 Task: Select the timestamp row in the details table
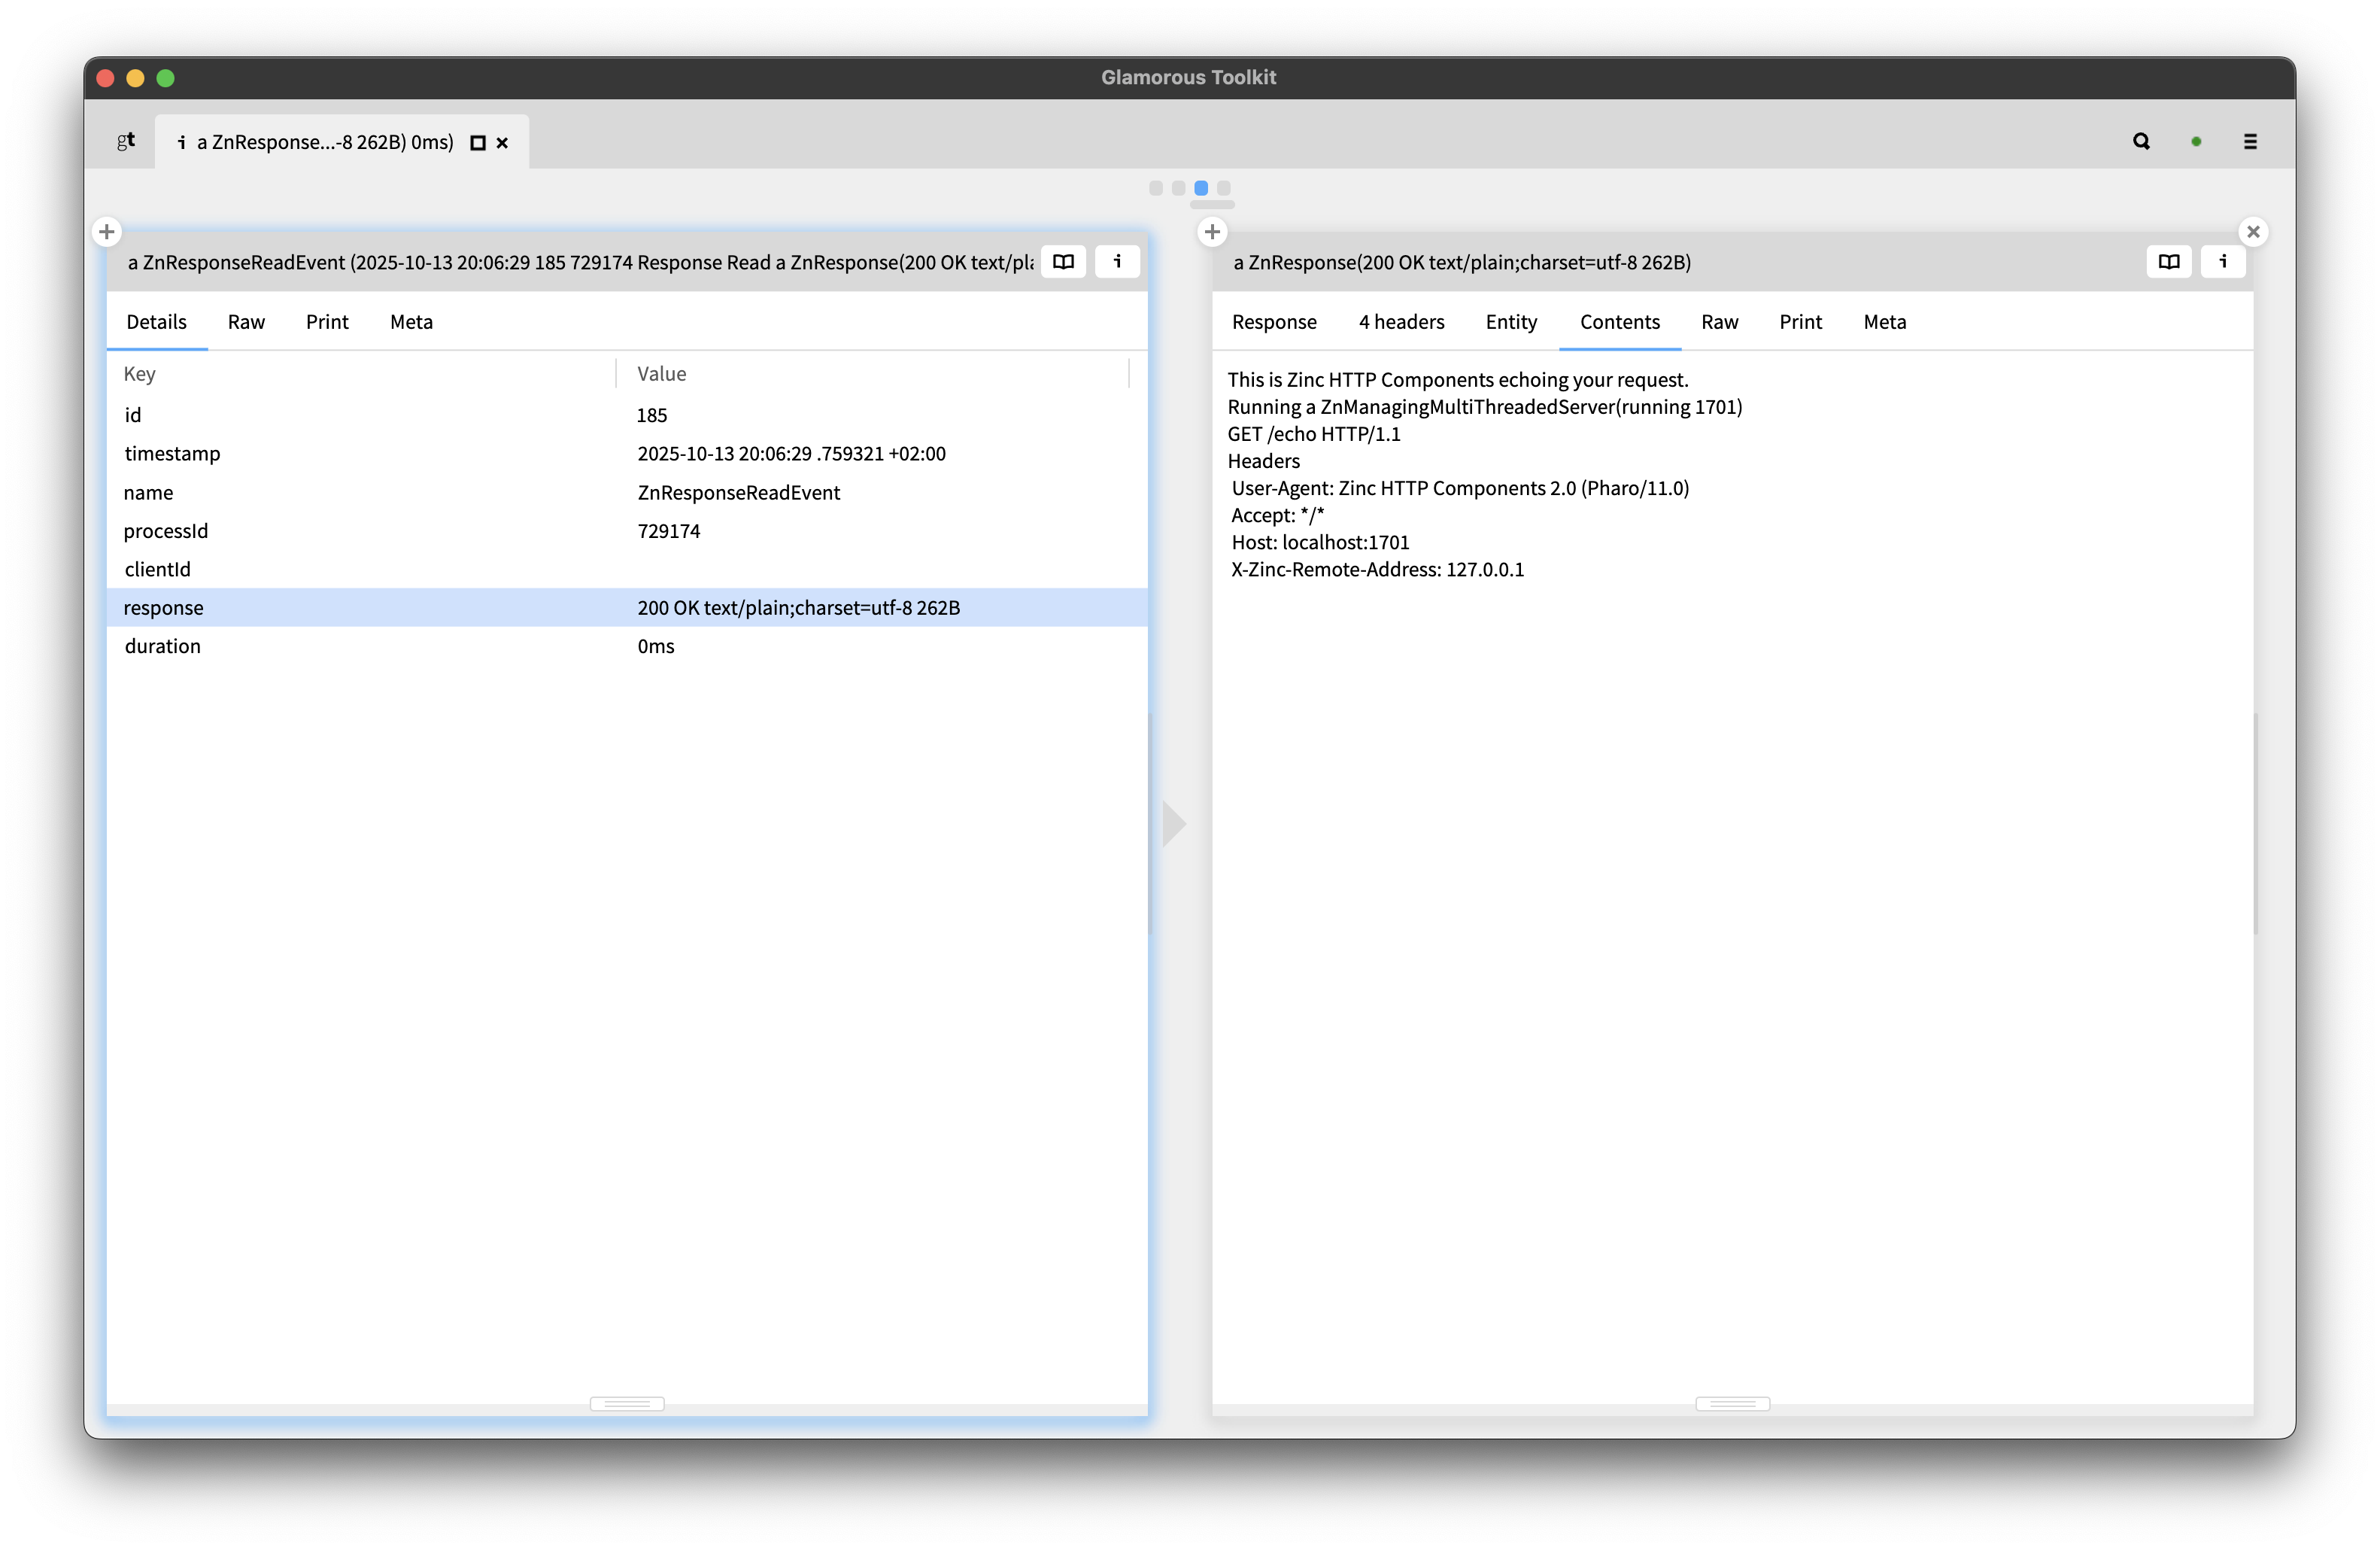400,453
